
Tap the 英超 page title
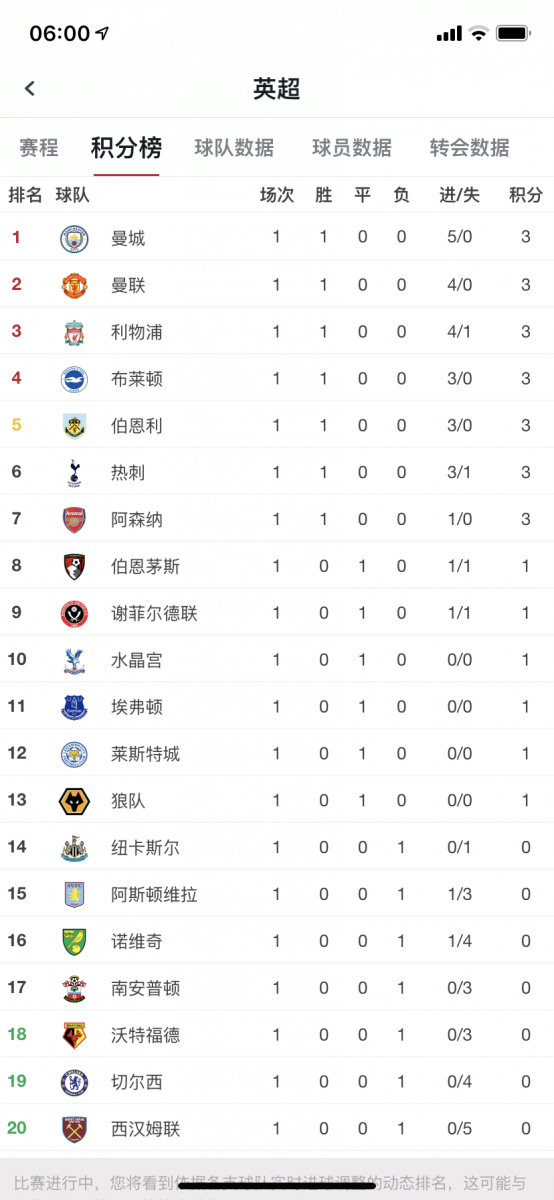(x=277, y=89)
